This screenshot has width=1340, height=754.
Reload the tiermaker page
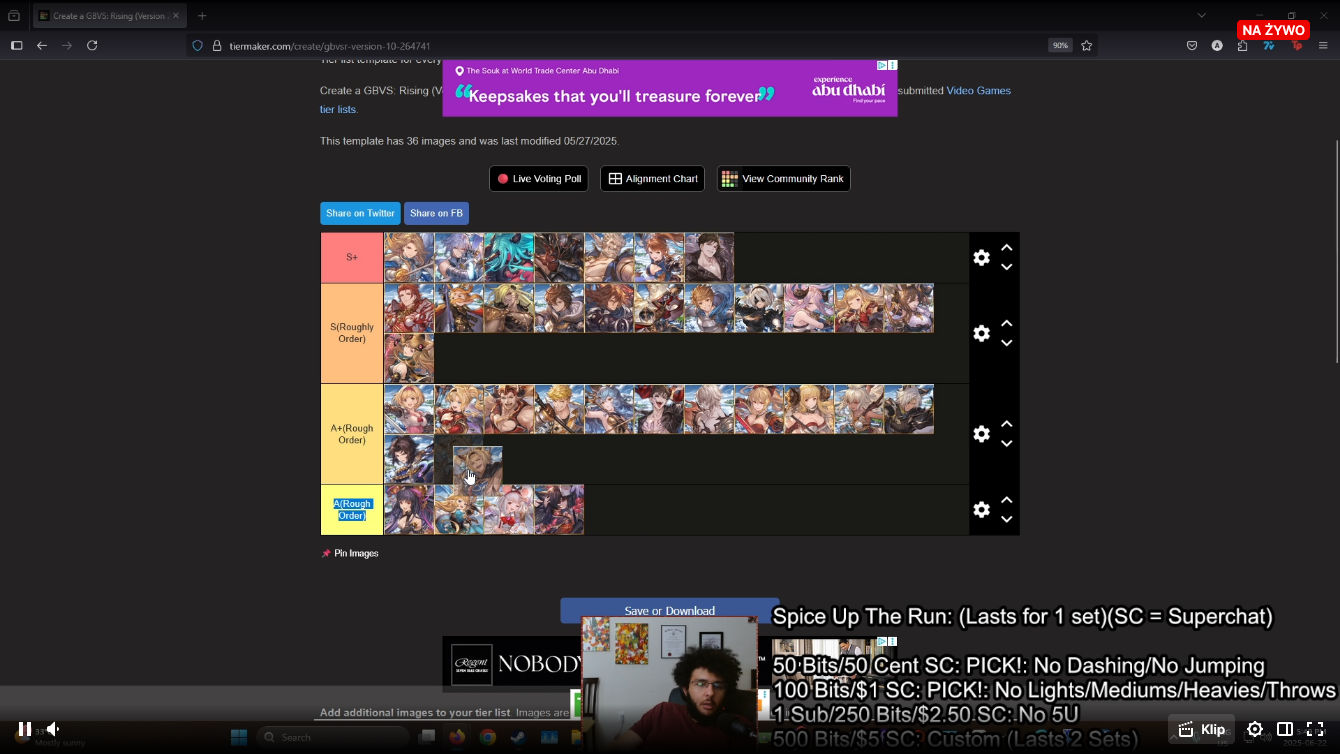click(92, 45)
